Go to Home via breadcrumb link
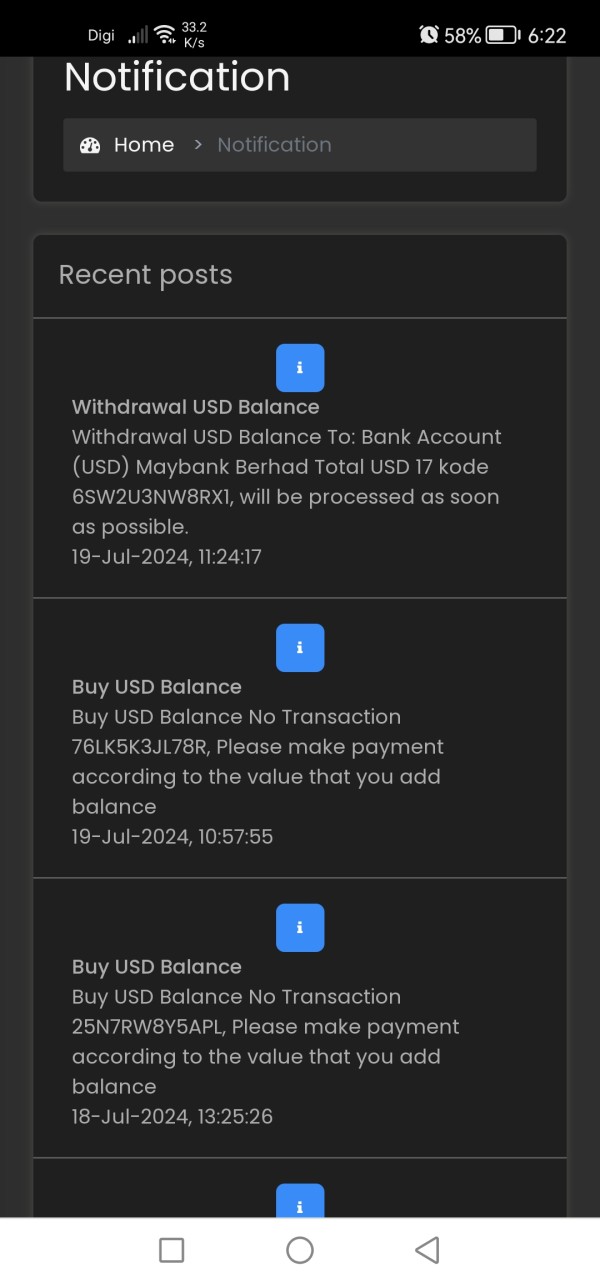600x1283 pixels. 144,145
